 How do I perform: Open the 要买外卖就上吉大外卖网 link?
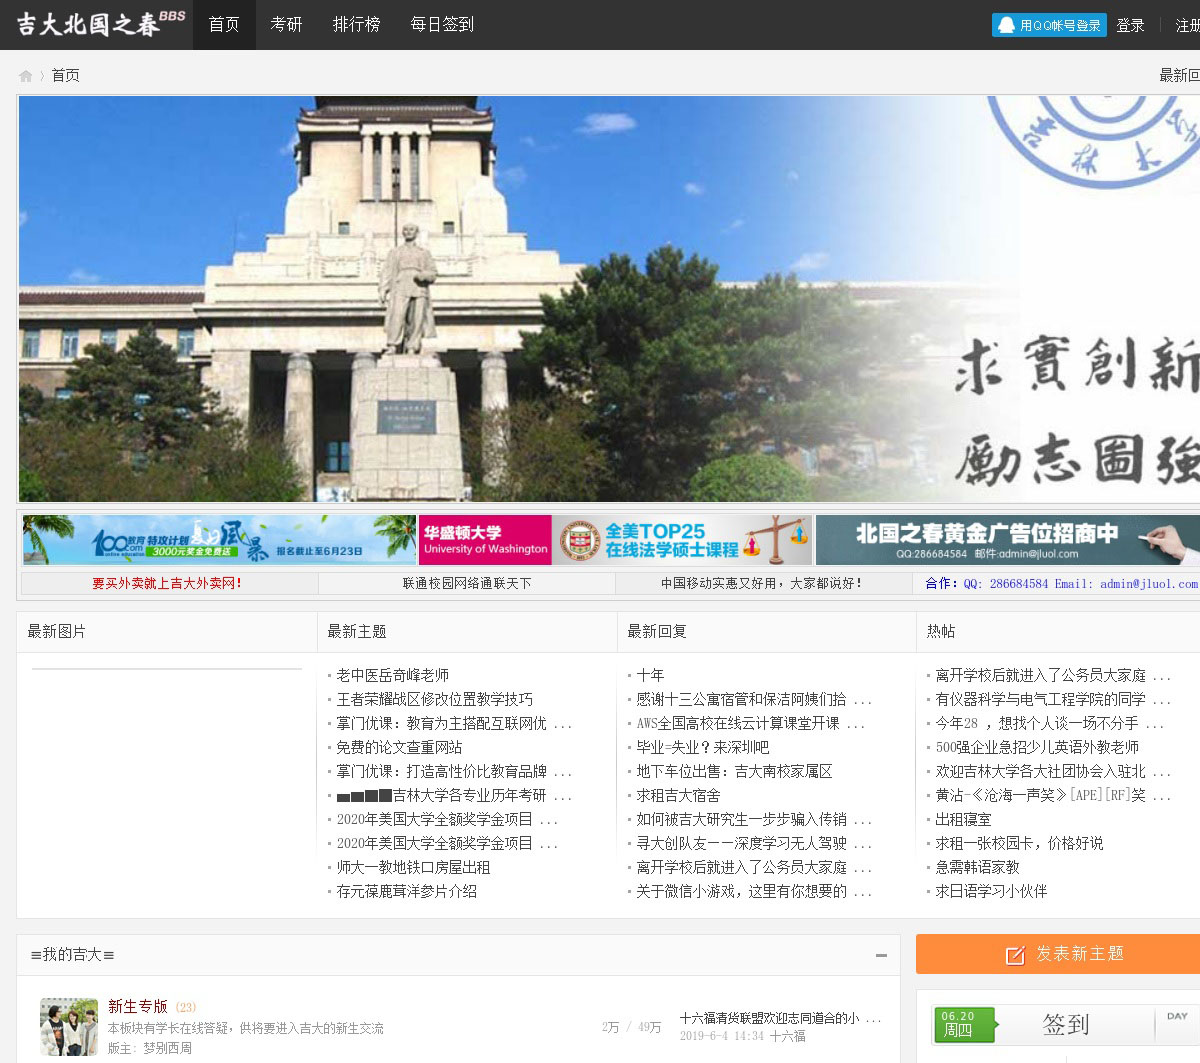pyautogui.click(x=167, y=583)
